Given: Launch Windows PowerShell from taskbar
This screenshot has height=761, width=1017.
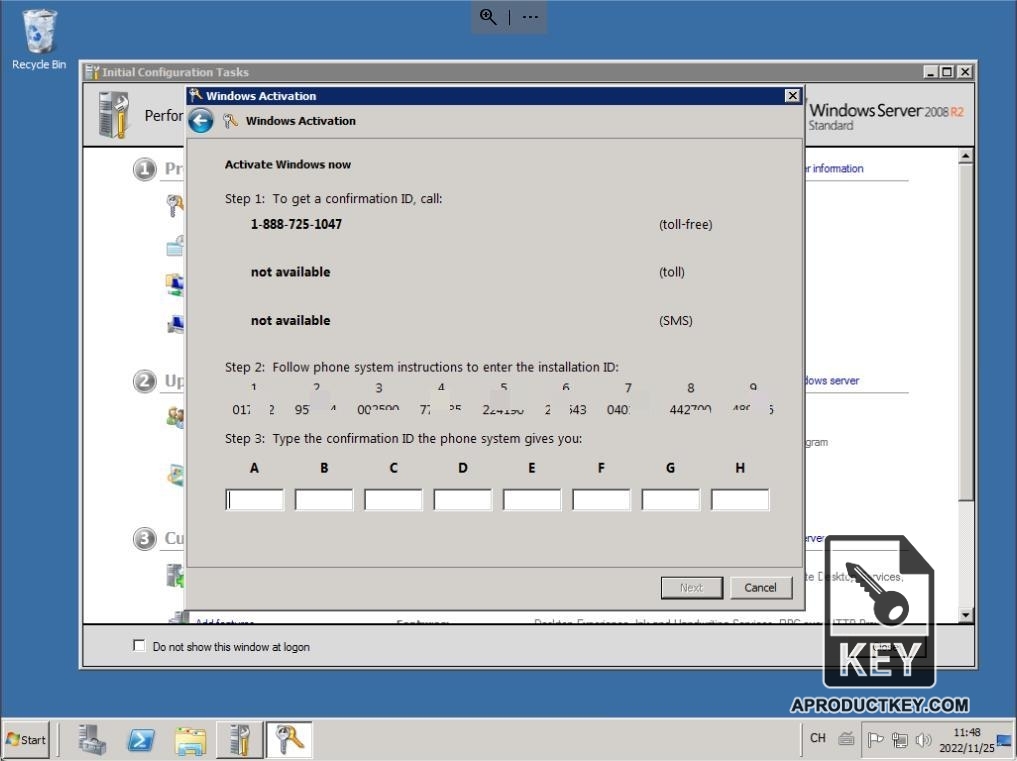Looking at the screenshot, I should click(x=141, y=740).
